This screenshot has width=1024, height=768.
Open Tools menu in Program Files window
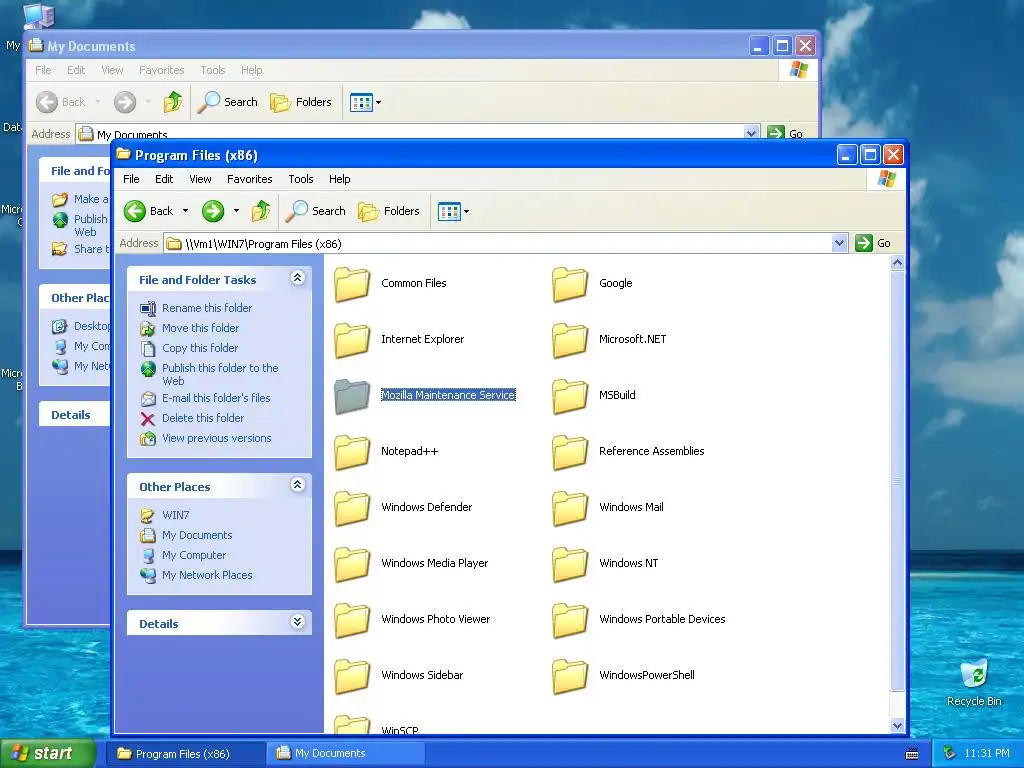pyautogui.click(x=300, y=179)
